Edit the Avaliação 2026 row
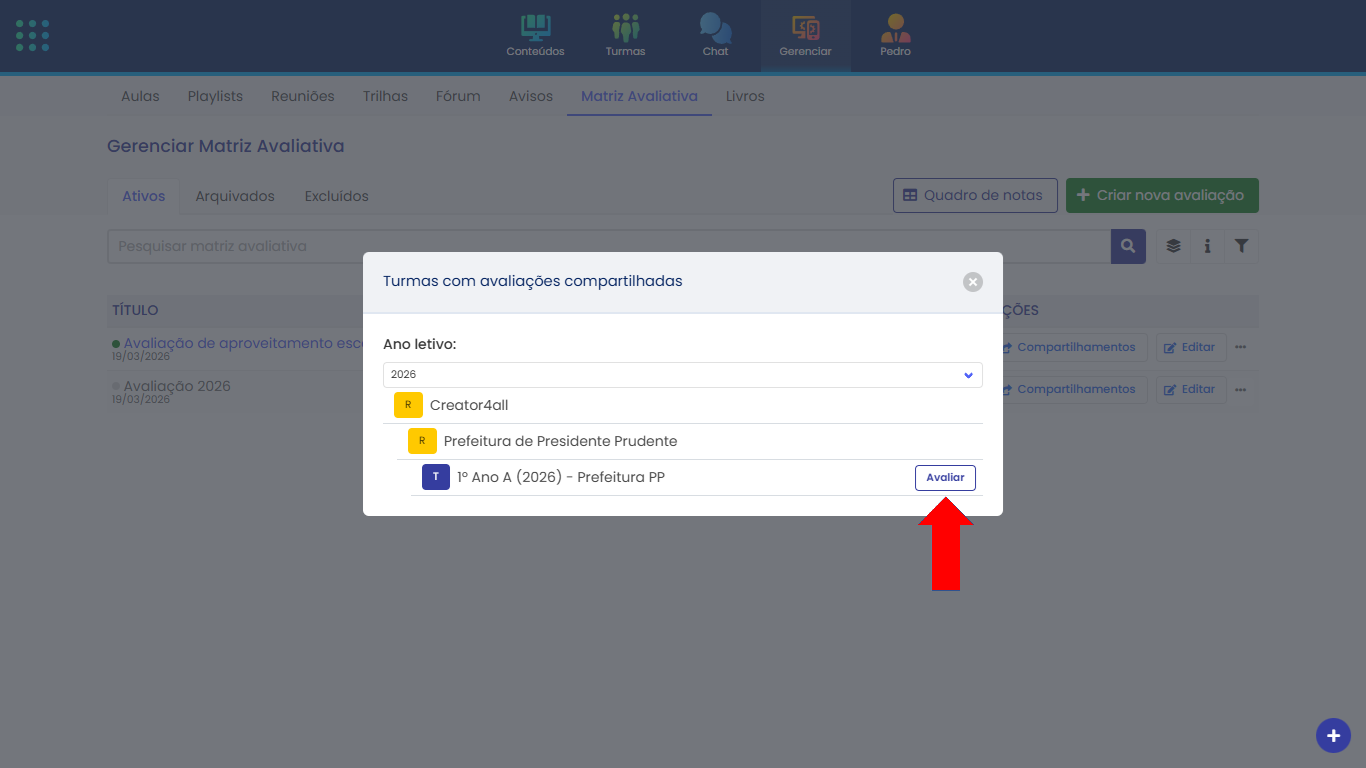 click(1191, 389)
